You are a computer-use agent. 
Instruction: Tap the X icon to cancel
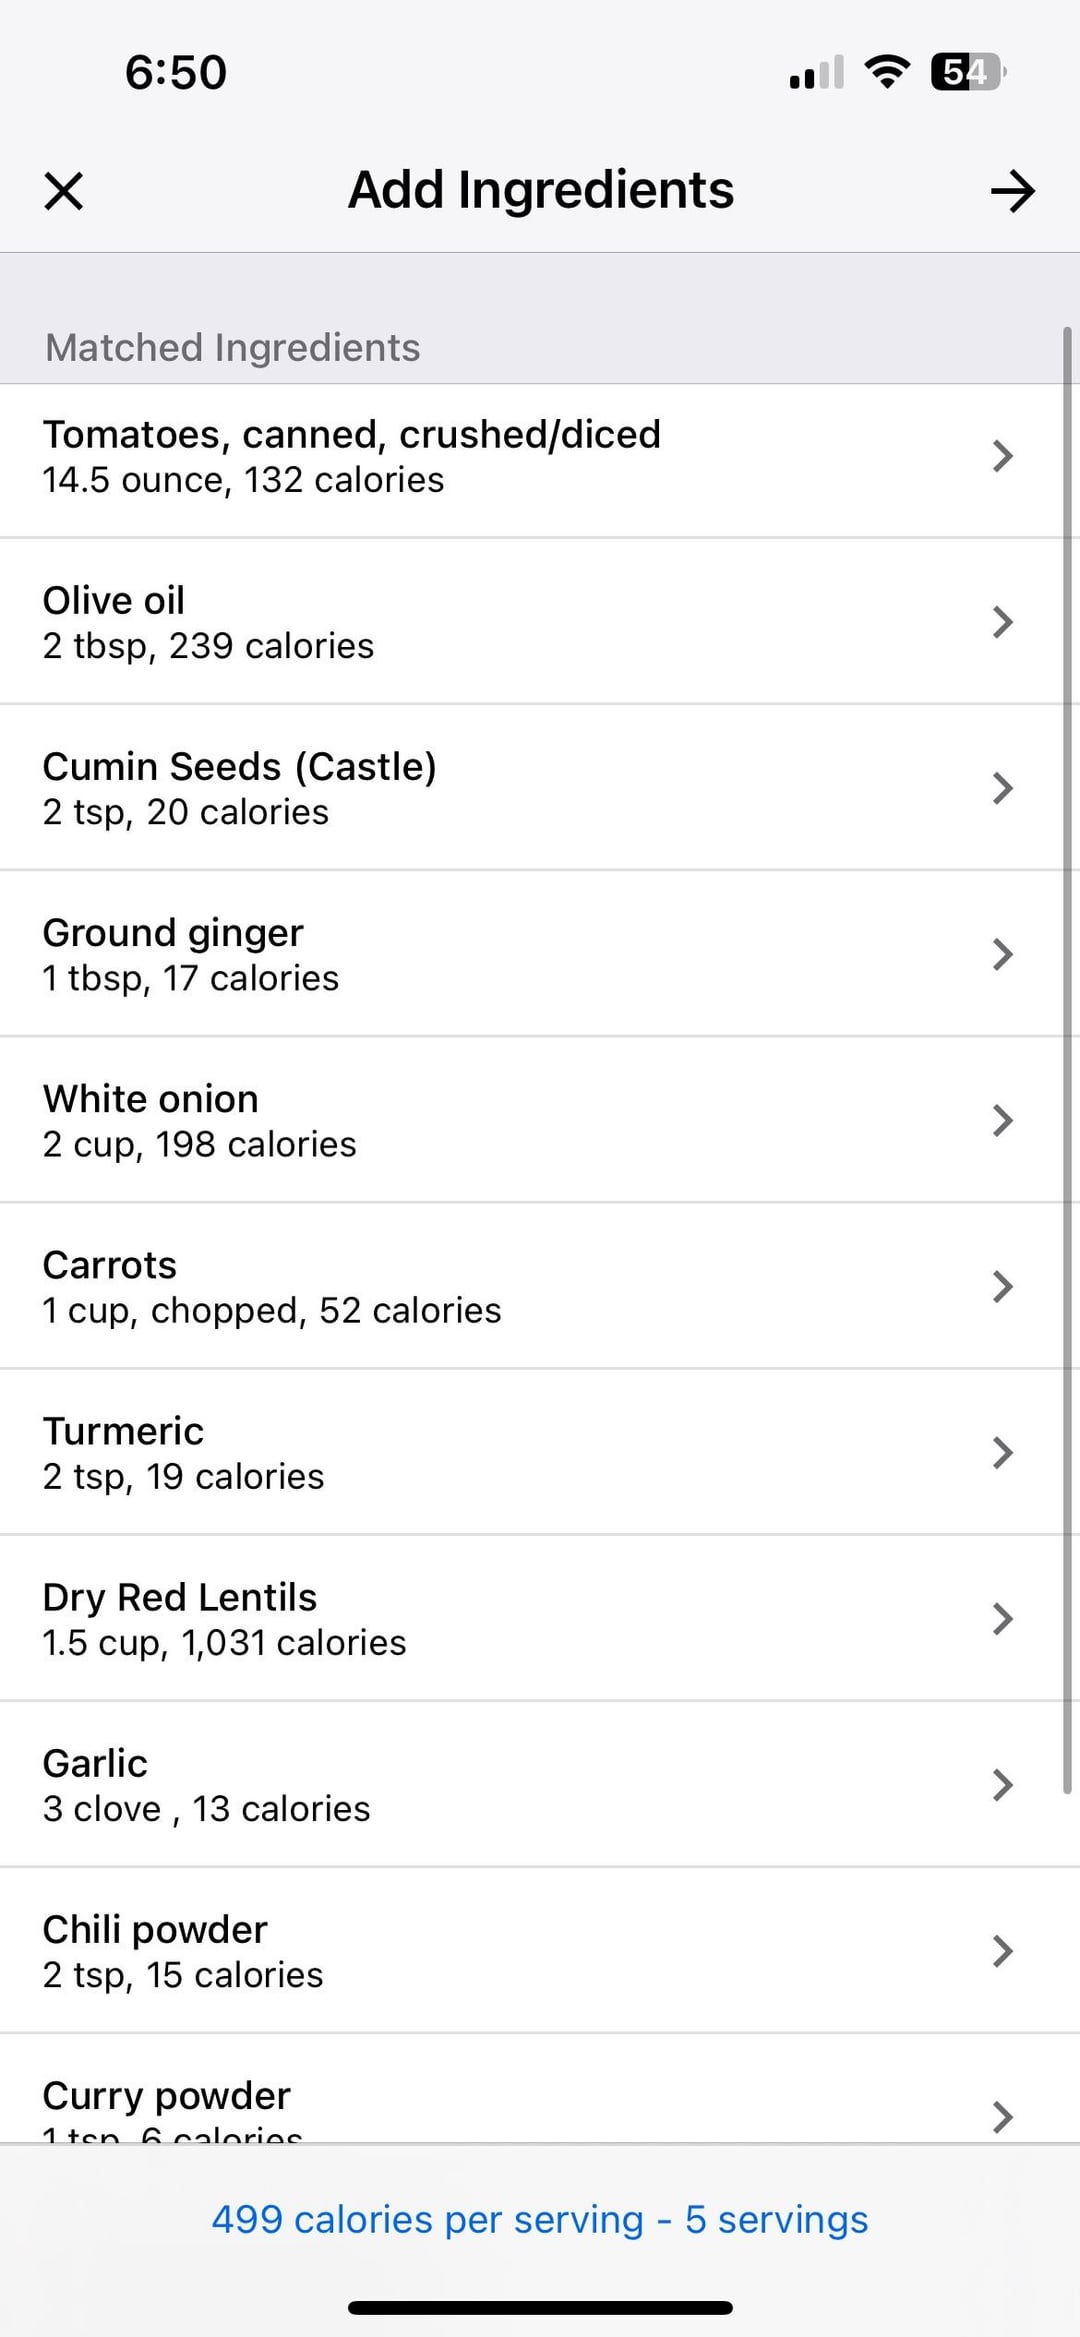(64, 191)
